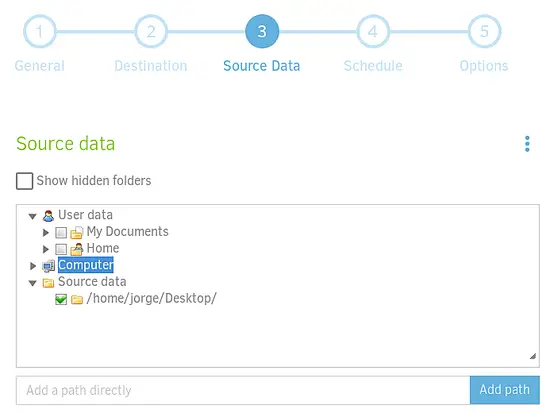Viewport: 550px width, 413px height.
Task: Click the Computer monitor icon
Action: coord(49,266)
